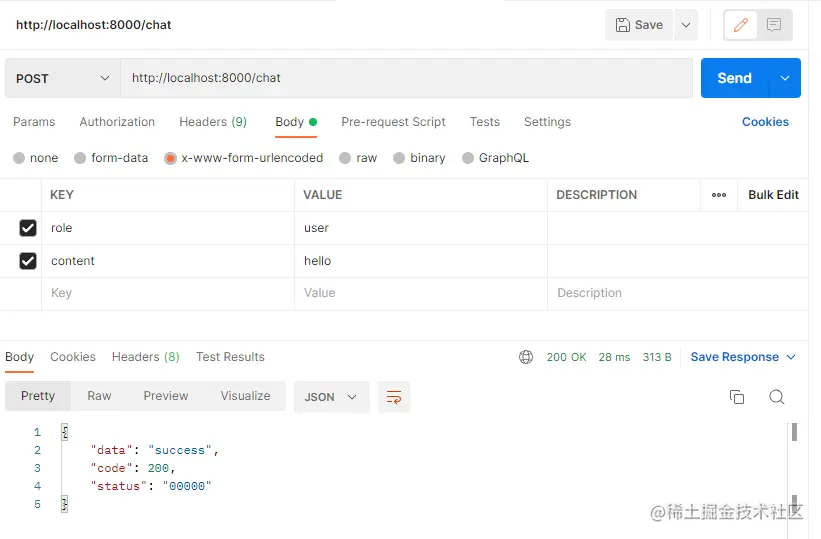Viewport: 821px width, 539px height.
Task: Open the Save options dropdown arrow
Action: coord(685,25)
